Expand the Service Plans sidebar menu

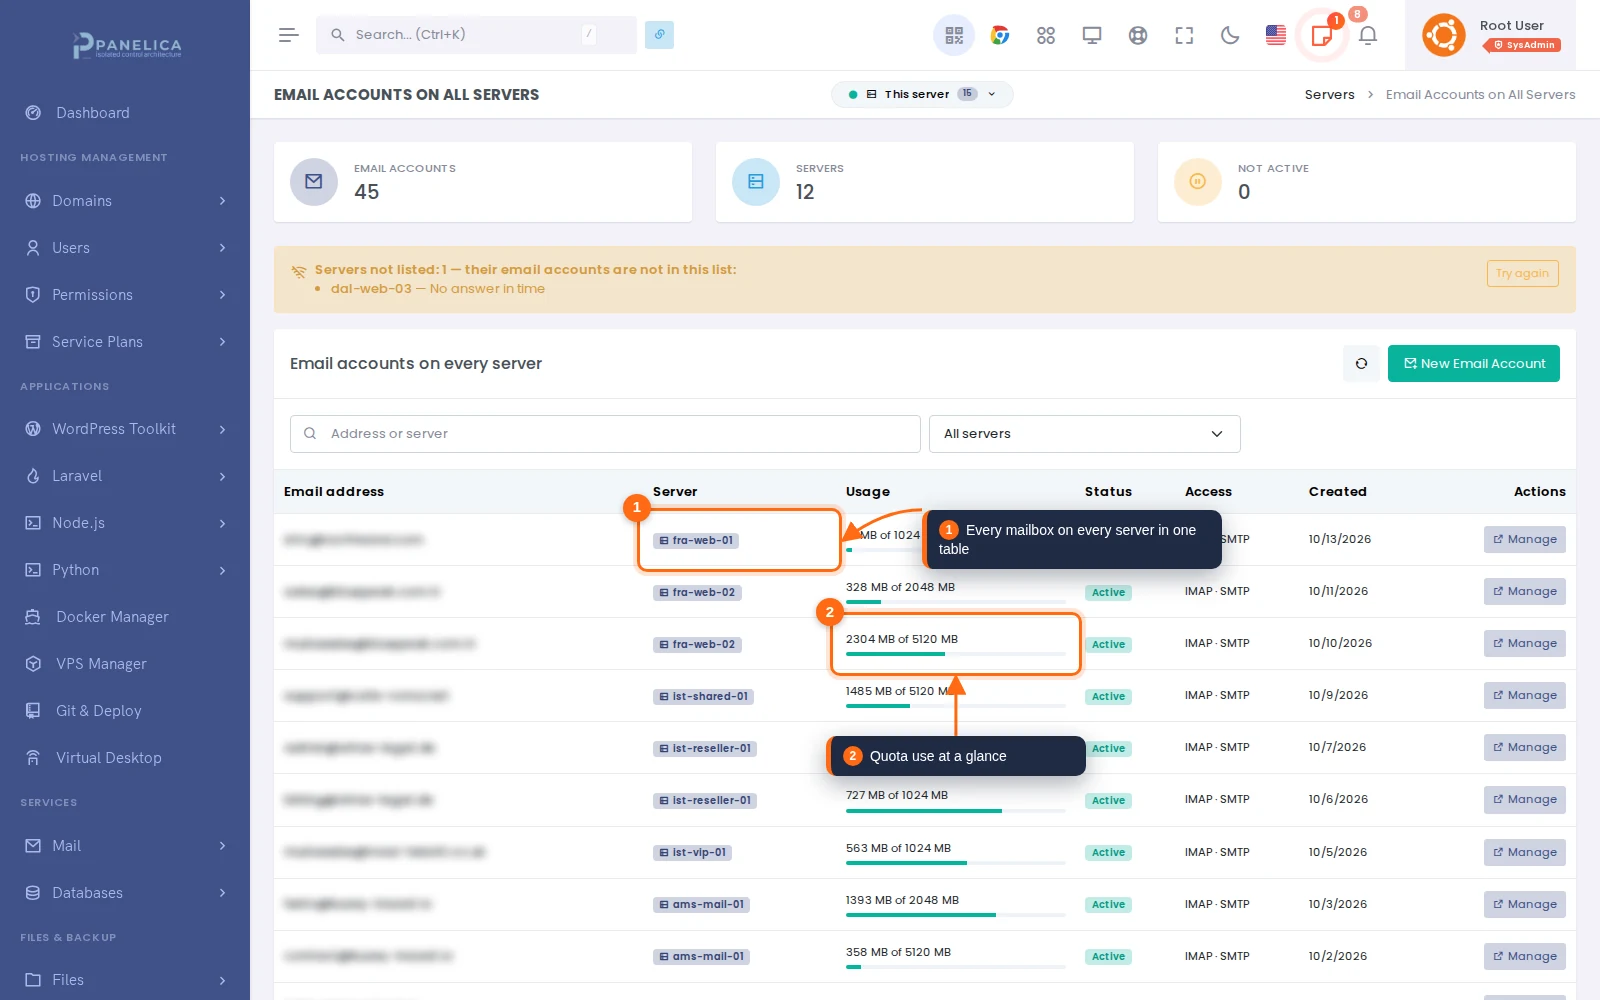click(125, 342)
